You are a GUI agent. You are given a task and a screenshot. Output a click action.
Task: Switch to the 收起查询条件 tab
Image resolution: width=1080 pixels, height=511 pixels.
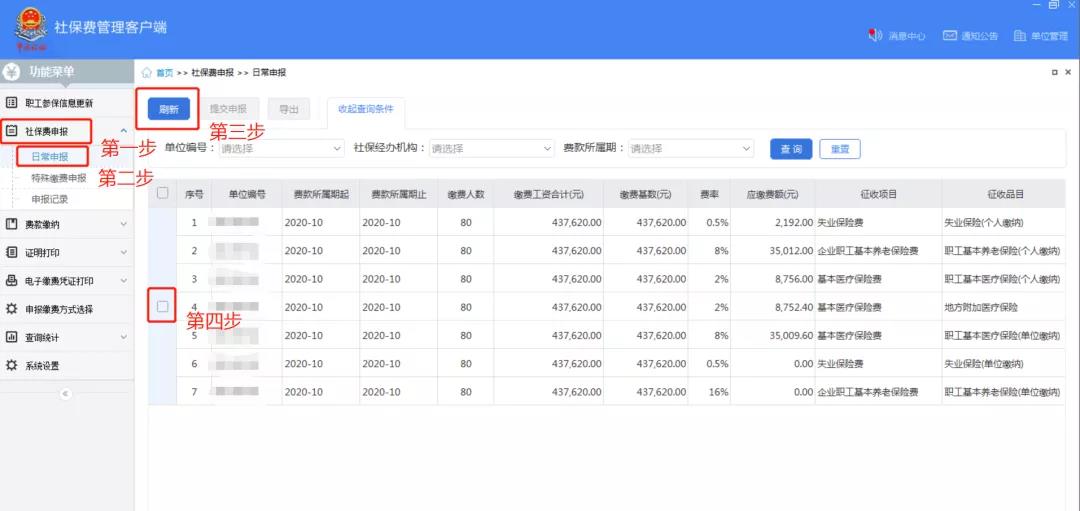click(x=365, y=109)
